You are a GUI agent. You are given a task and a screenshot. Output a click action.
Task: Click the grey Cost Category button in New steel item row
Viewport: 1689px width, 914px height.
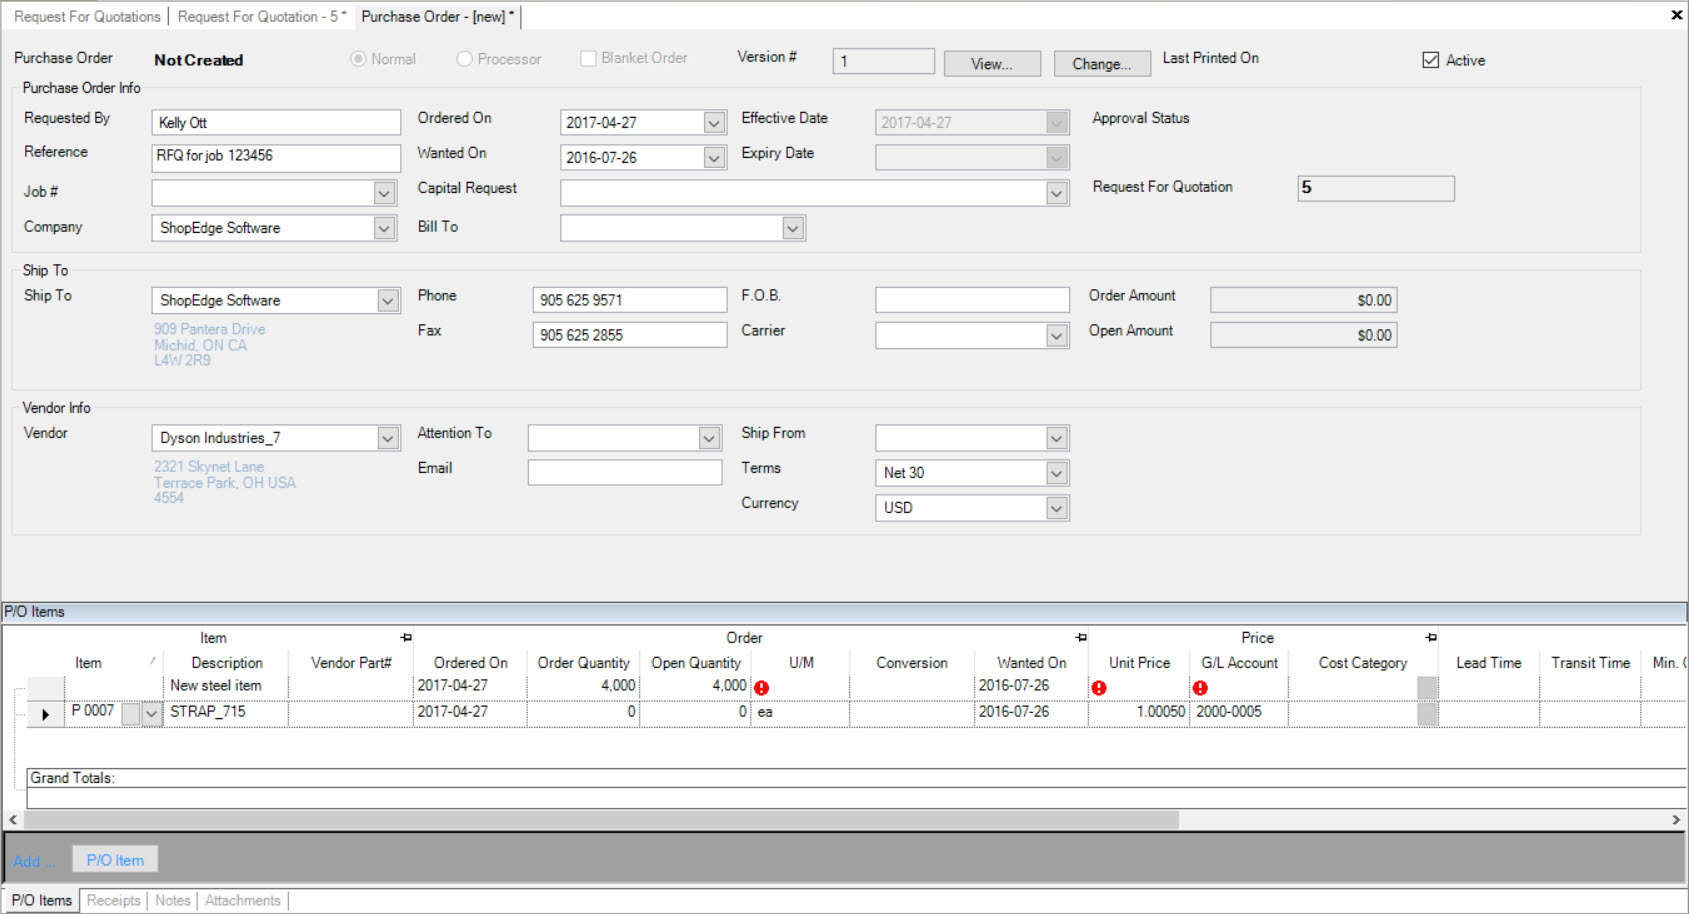pyautogui.click(x=1428, y=687)
